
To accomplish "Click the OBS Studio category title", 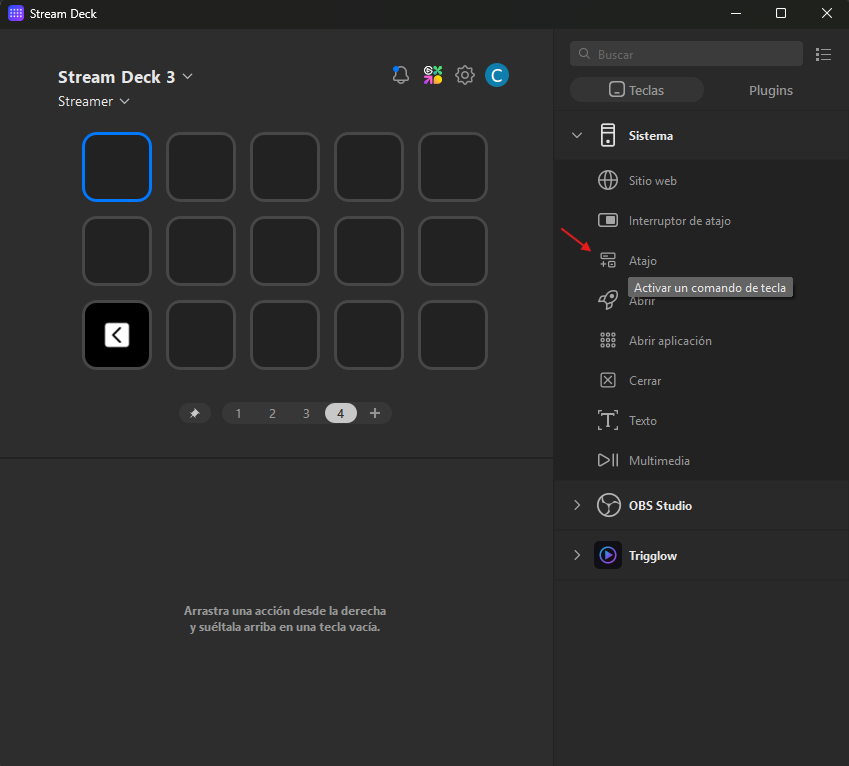I will pos(660,506).
